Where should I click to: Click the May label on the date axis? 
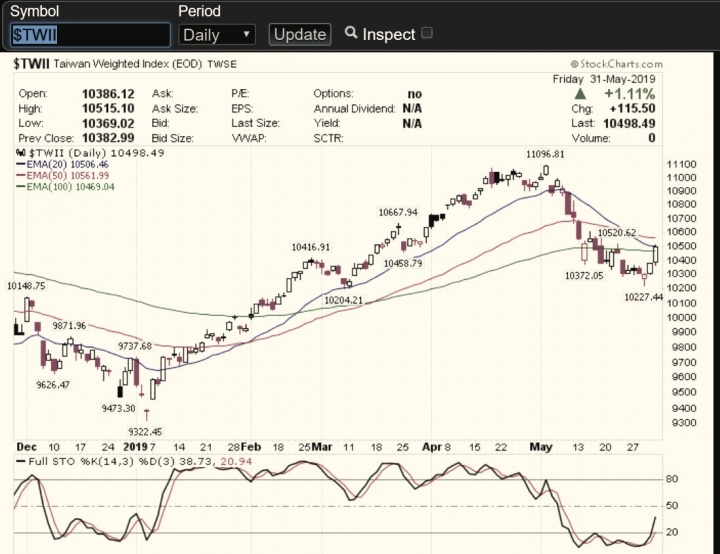(x=540, y=447)
